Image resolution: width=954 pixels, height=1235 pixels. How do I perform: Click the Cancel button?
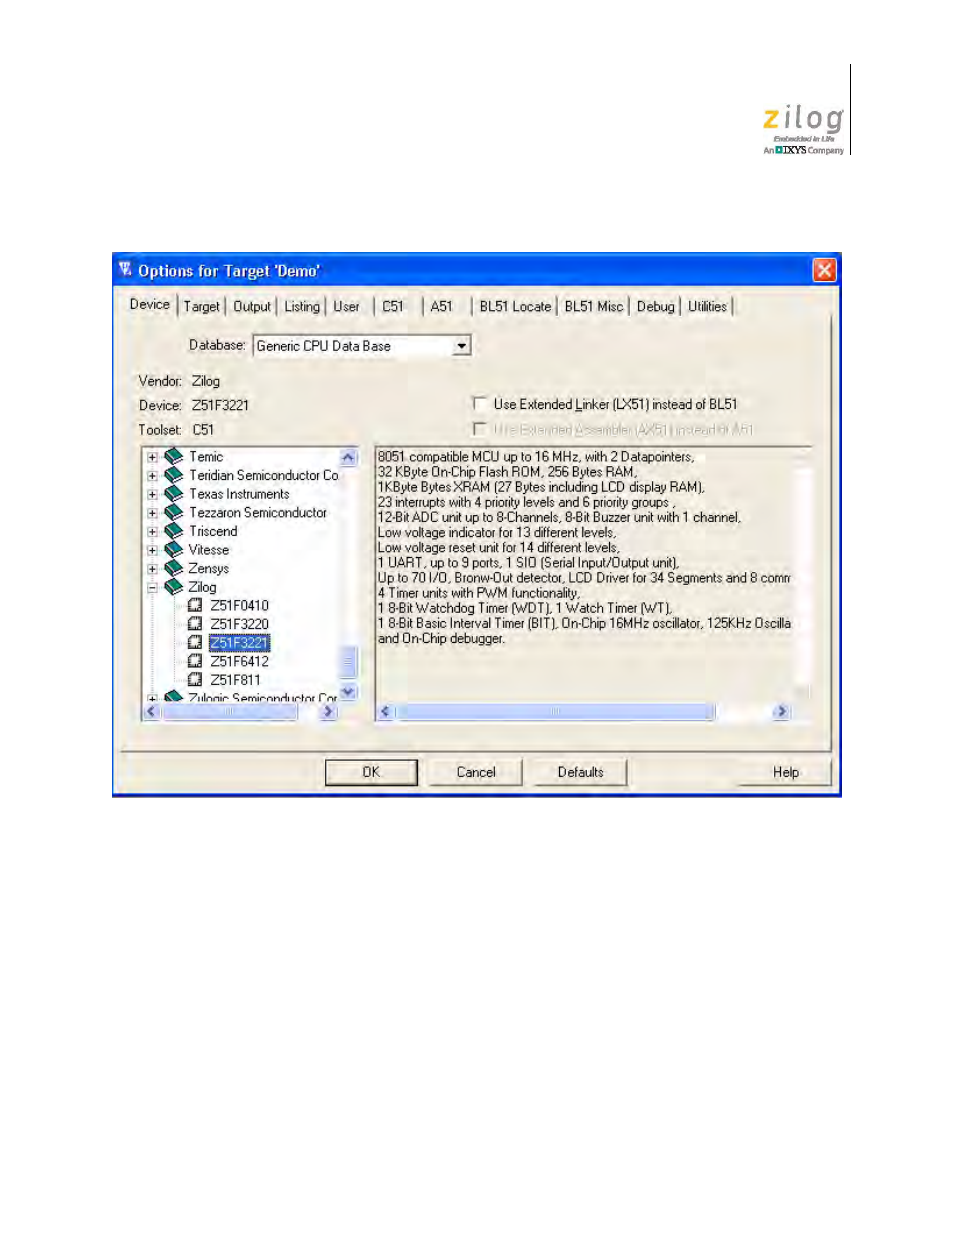click(x=476, y=772)
